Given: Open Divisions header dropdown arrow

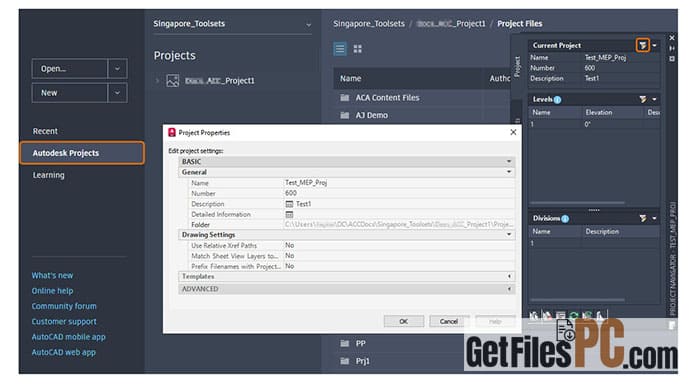Looking at the screenshot, I should tap(654, 218).
